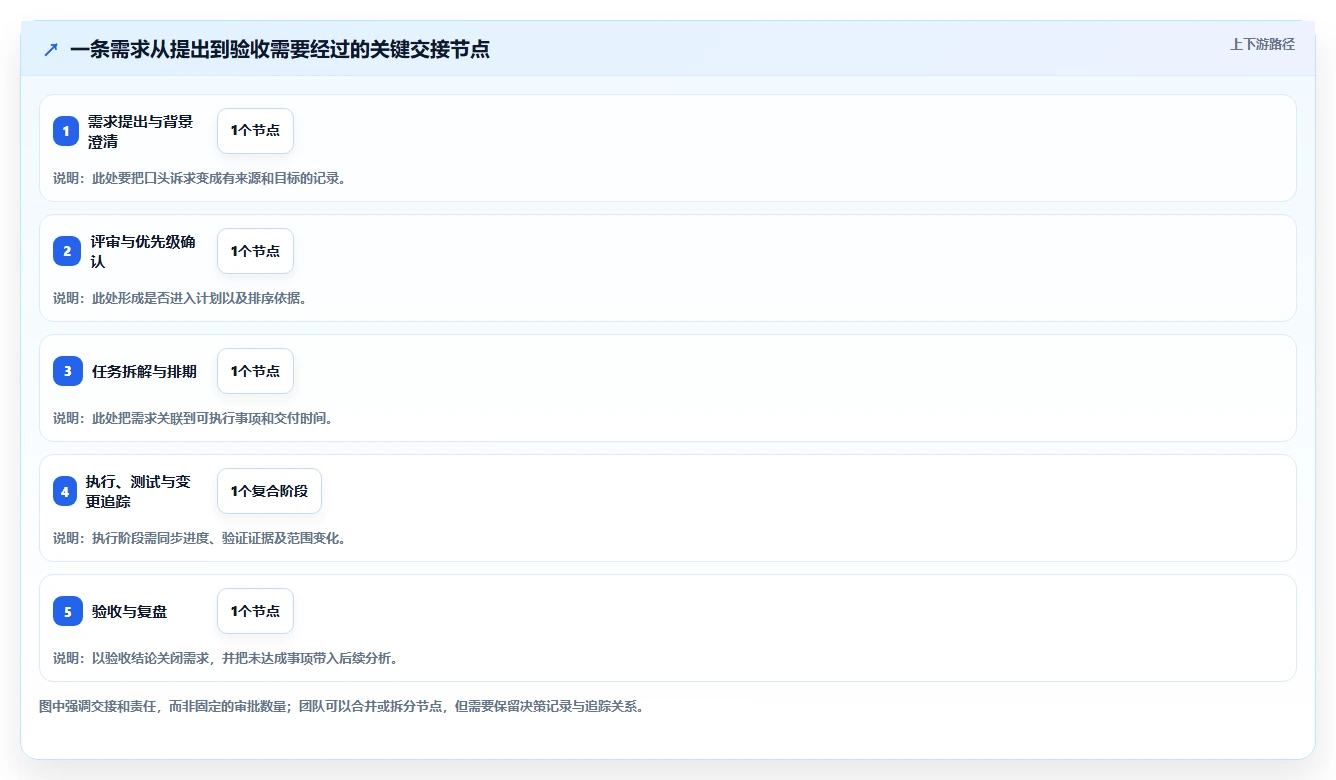Click the 1个节点 pill beside 任务拆解与排期
The height and width of the screenshot is (780, 1336).
[x=255, y=371]
